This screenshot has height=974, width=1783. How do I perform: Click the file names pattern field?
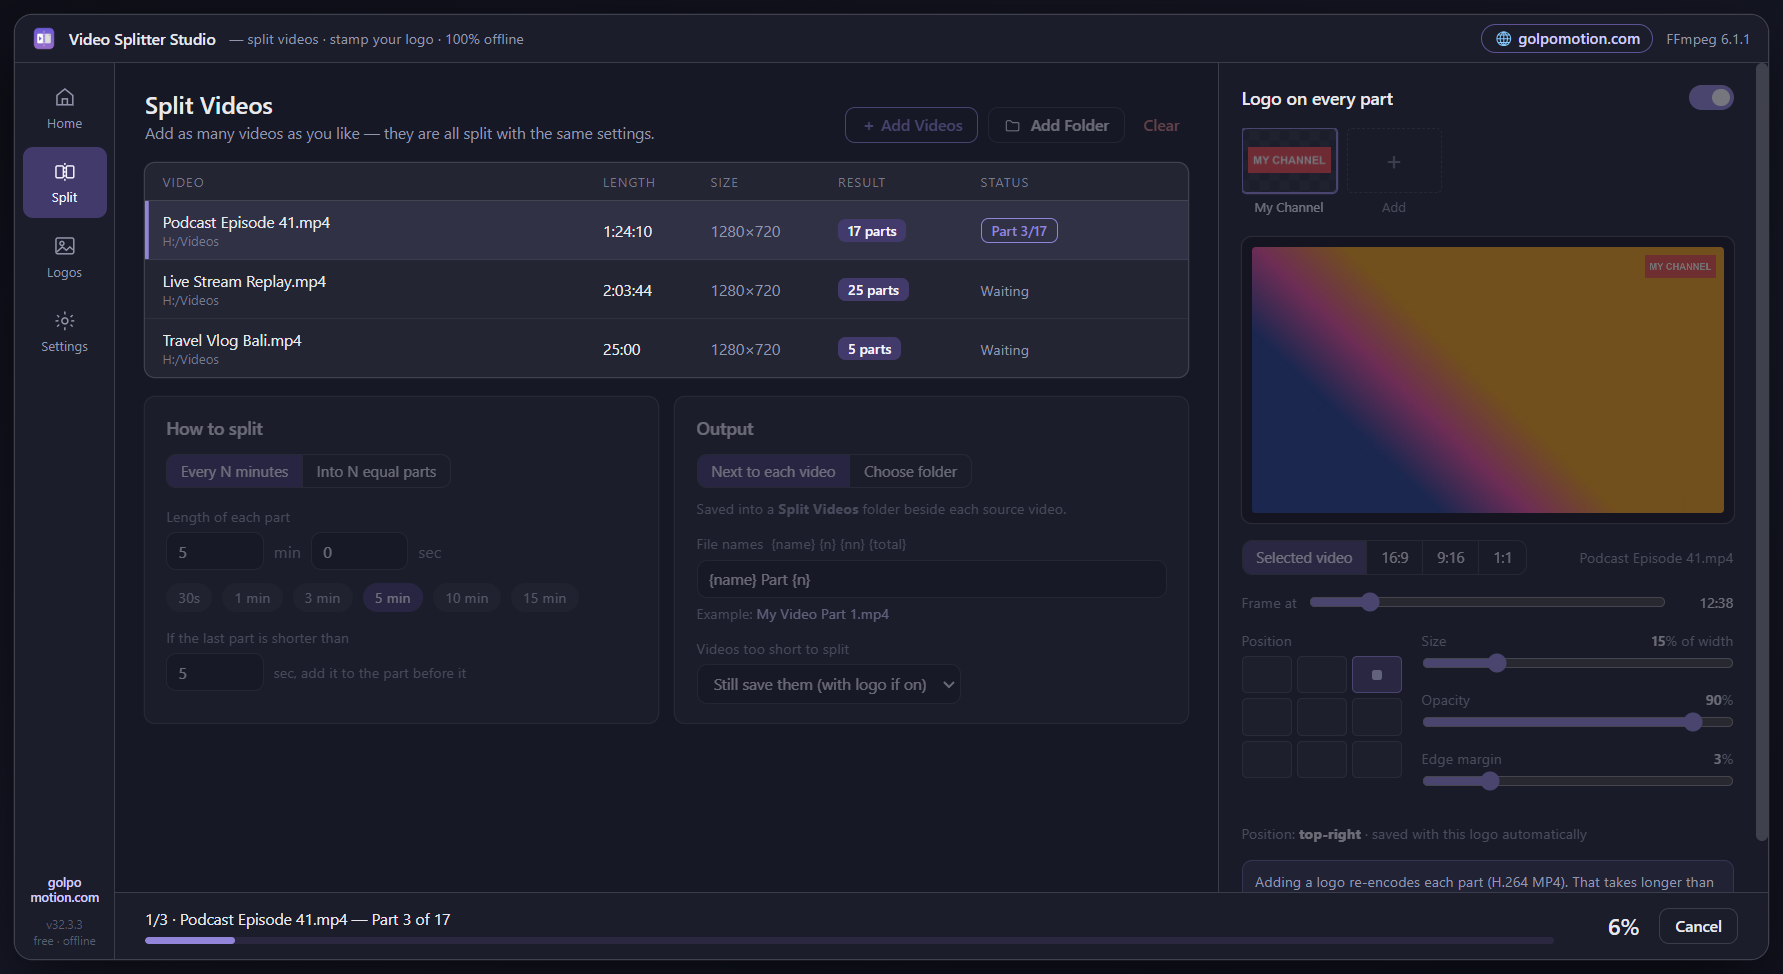[x=931, y=579]
